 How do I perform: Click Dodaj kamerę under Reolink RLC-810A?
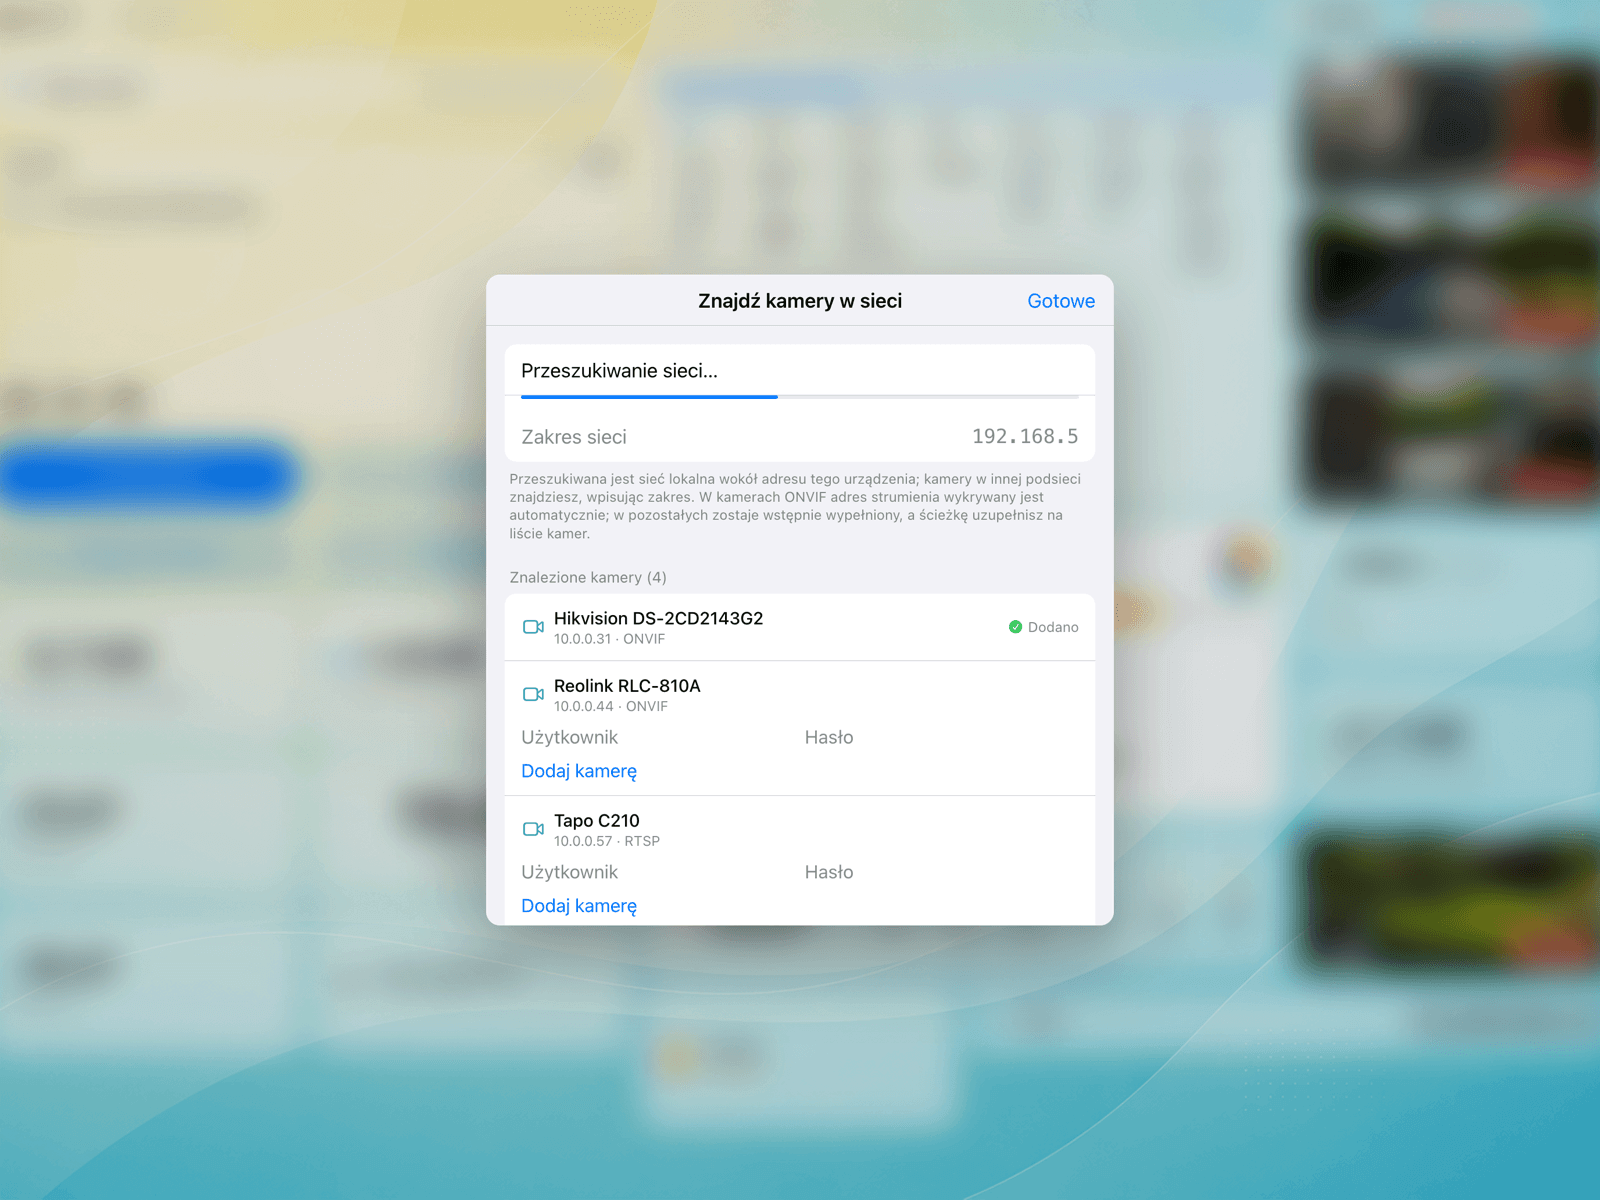pyautogui.click(x=579, y=771)
